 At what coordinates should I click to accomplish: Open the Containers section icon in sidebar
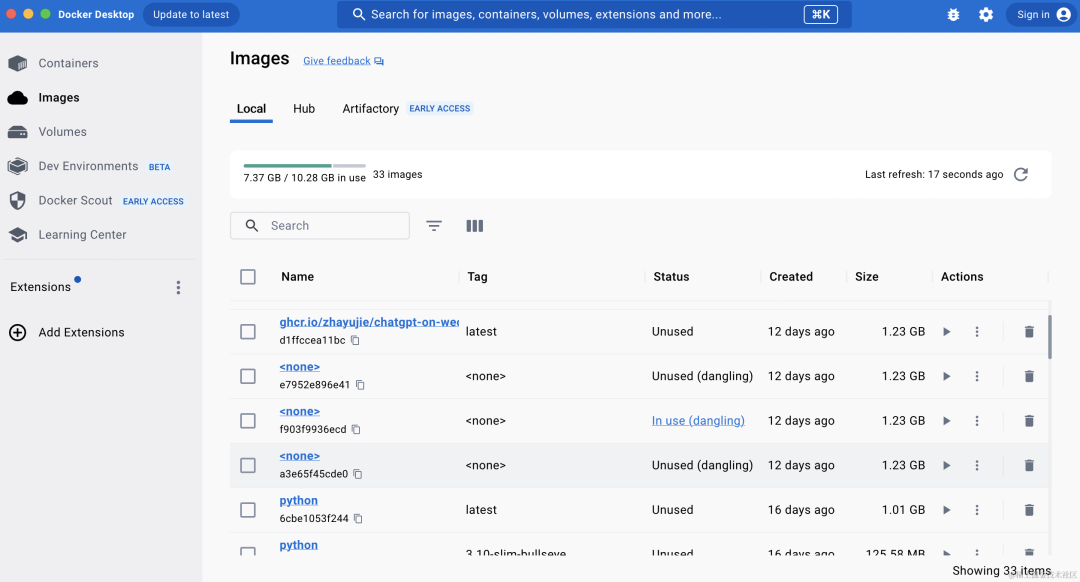point(18,63)
